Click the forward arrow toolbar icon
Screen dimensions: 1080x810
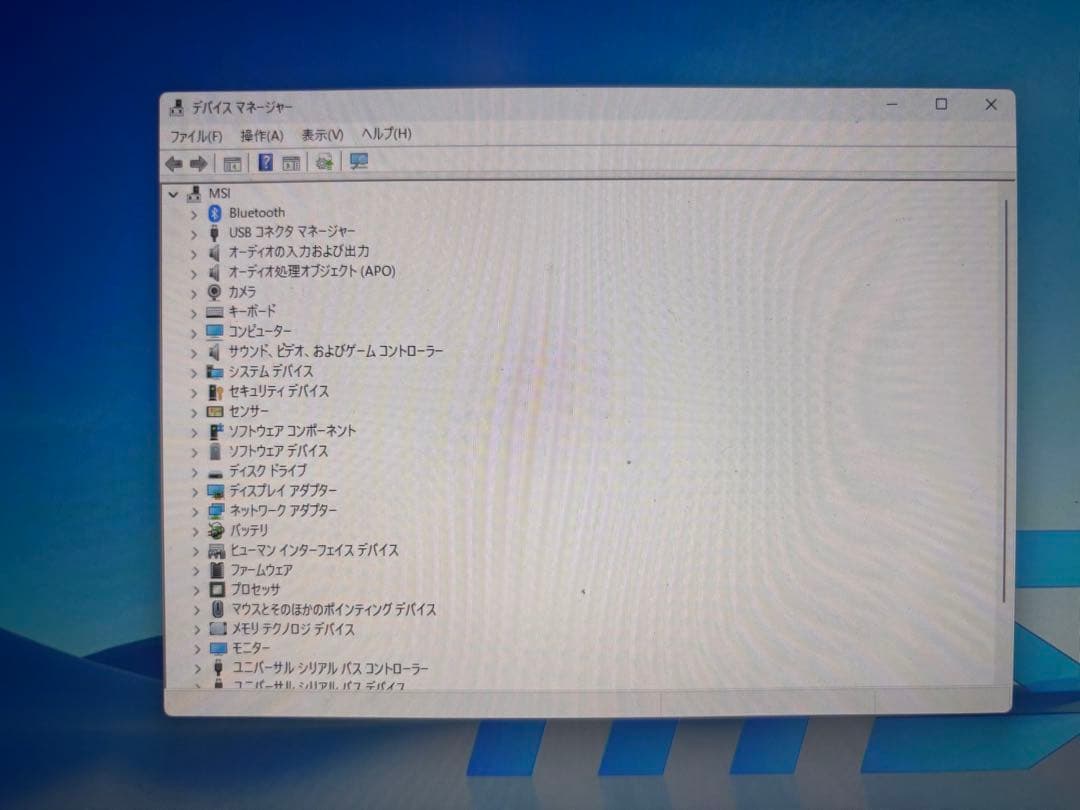tap(198, 163)
